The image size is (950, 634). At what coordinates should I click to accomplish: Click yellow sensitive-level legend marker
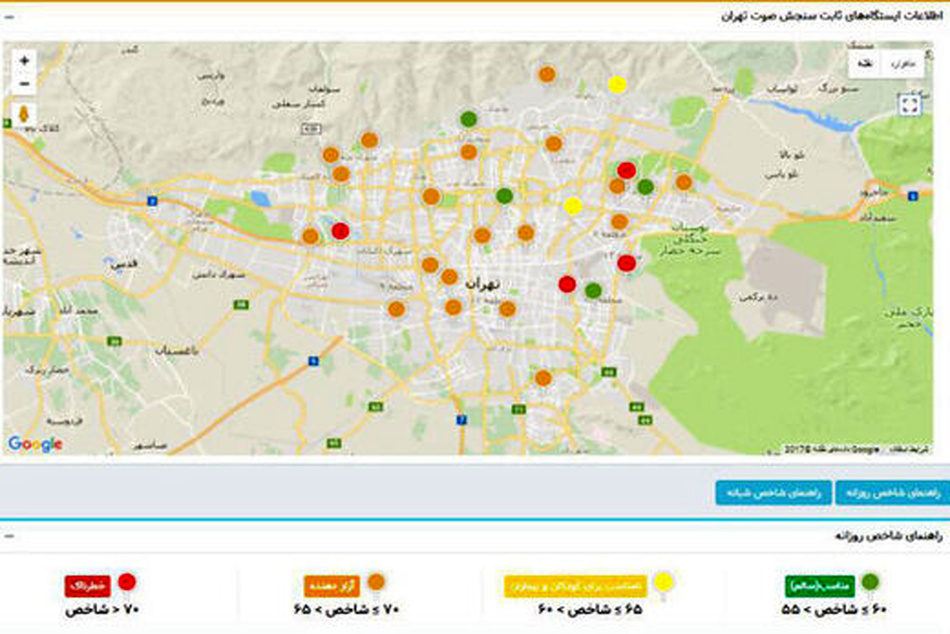pyautogui.click(x=664, y=582)
